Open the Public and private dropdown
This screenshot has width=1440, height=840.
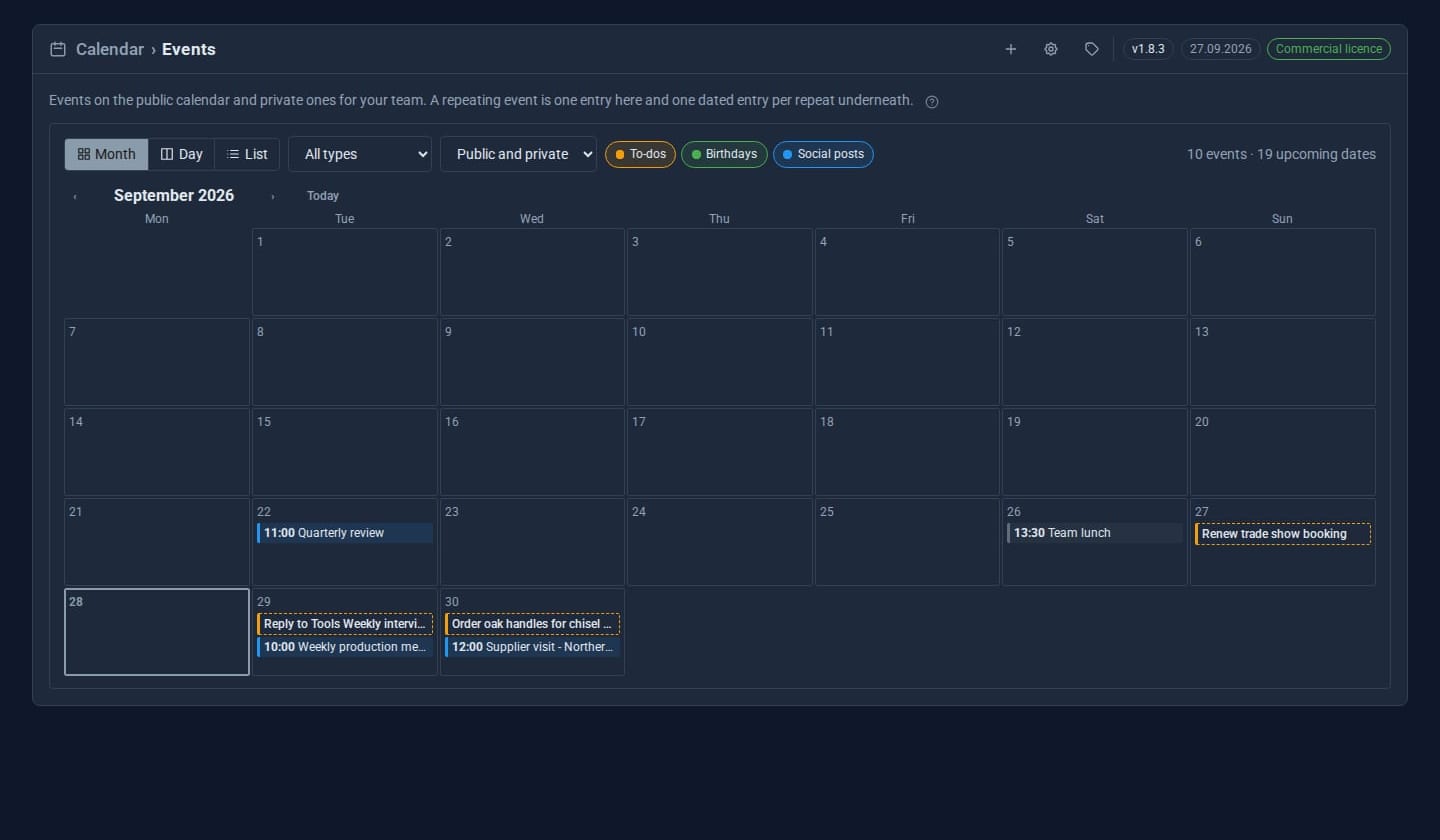click(x=518, y=154)
